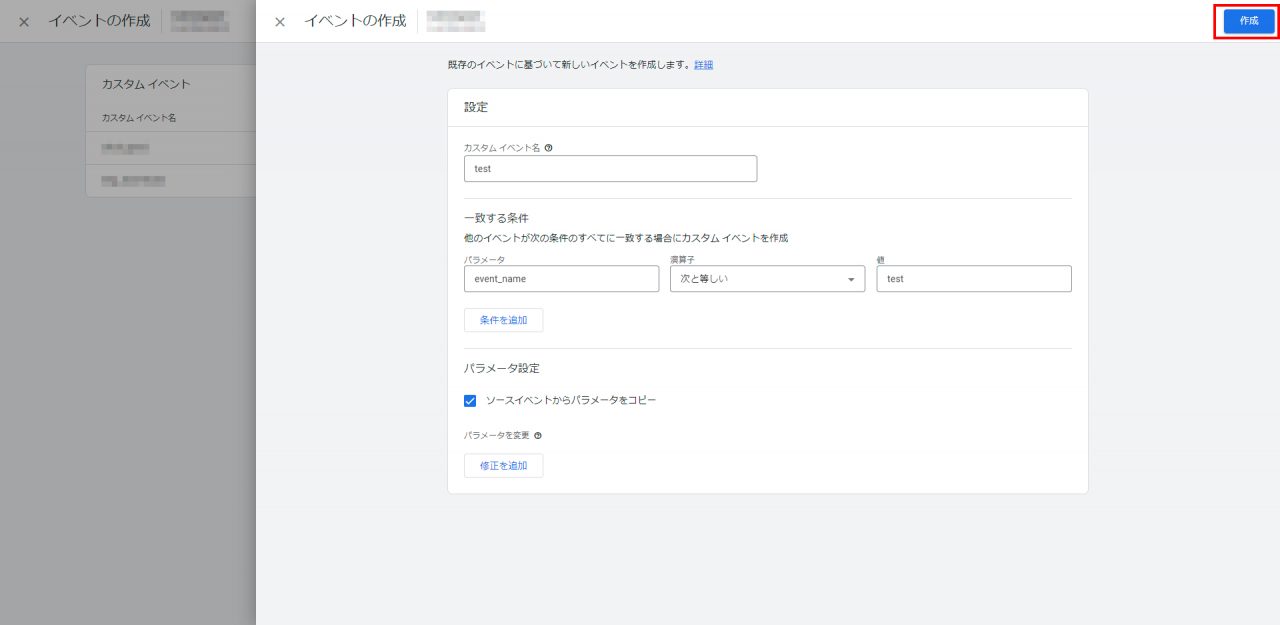The height and width of the screenshot is (625, 1280).
Task: Click the blue 作成 button
Action: (x=1249, y=21)
